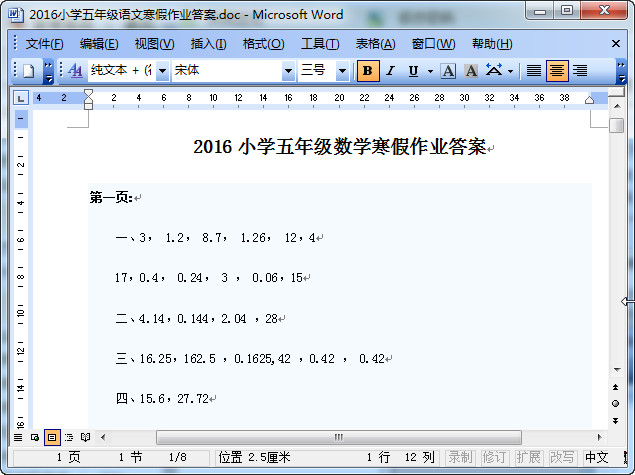Click the 1/8 page count in status bar
The height and width of the screenshot is (475, 635).
(x=178, y=458)
